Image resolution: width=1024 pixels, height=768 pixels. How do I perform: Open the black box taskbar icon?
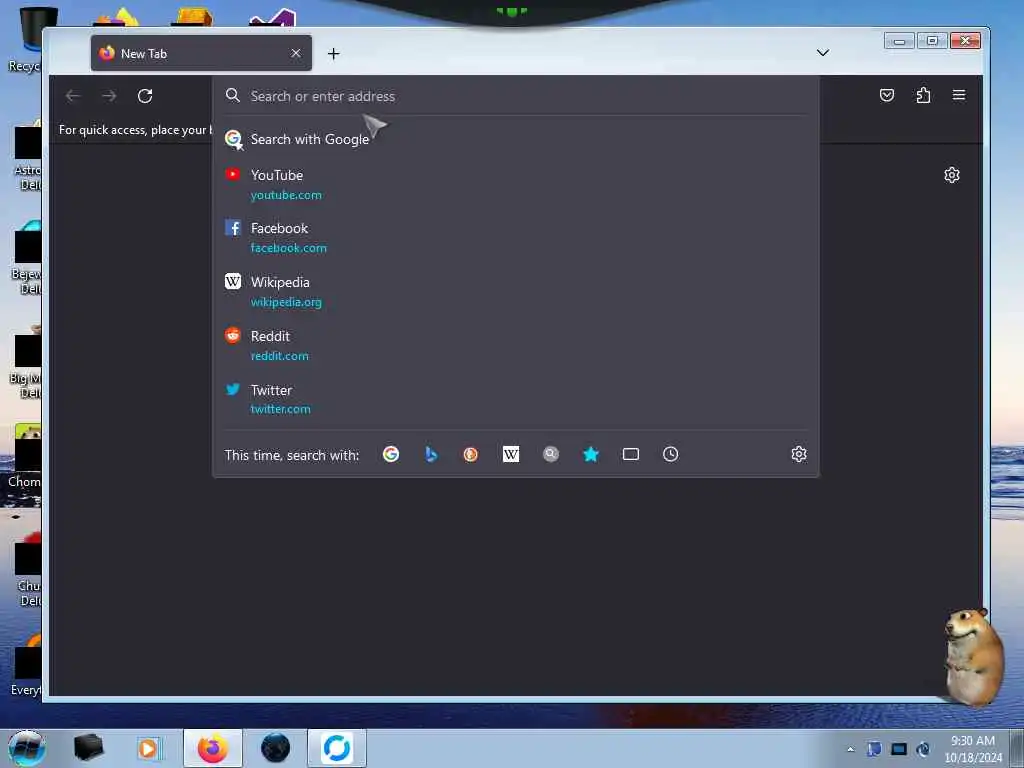89,748
